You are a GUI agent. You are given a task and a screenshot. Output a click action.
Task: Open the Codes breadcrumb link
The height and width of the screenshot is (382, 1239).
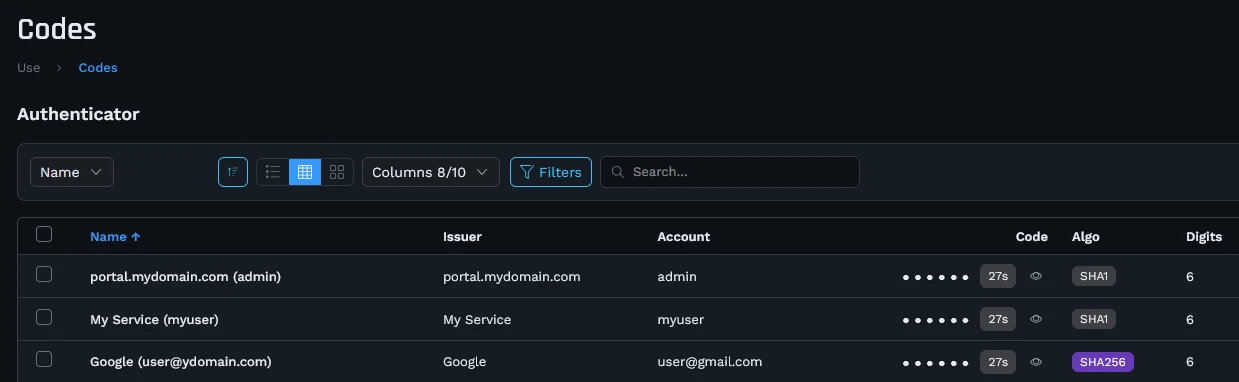[x=98, y=68]
